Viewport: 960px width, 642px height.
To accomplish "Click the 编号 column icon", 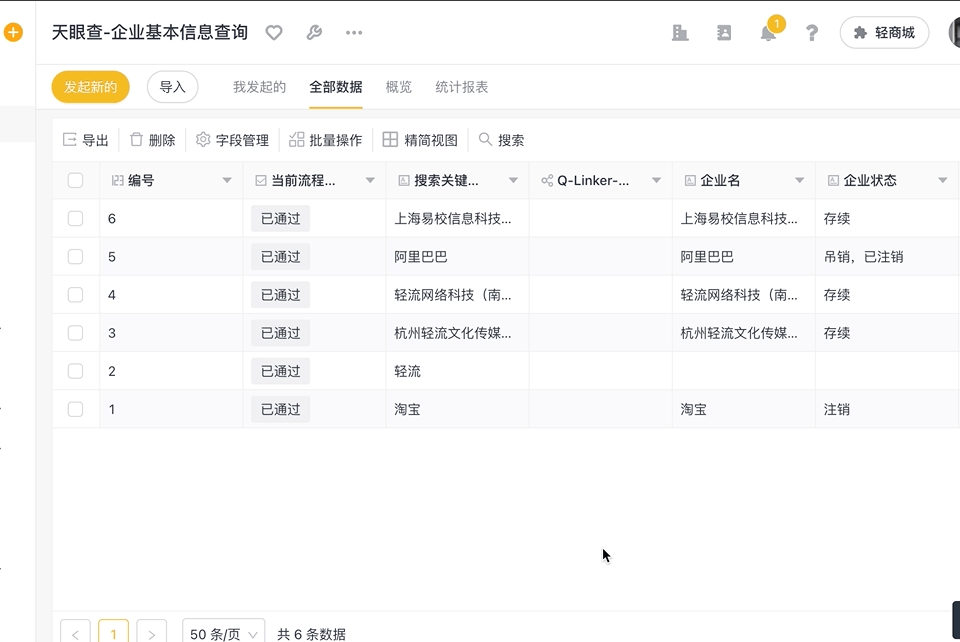I will [118, 181].
